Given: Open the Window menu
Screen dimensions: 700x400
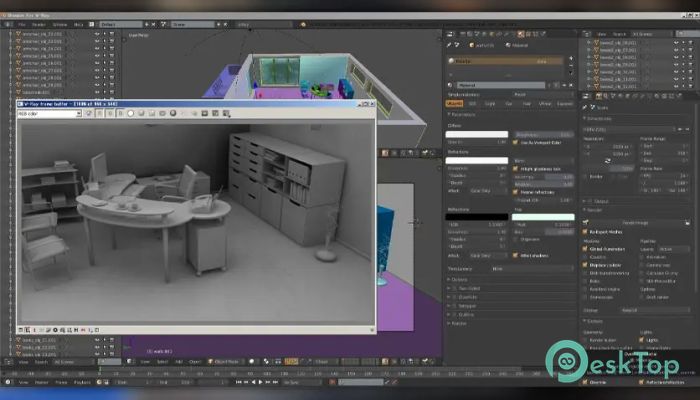Looking at the screenshot, I should (x=60, y=25).
